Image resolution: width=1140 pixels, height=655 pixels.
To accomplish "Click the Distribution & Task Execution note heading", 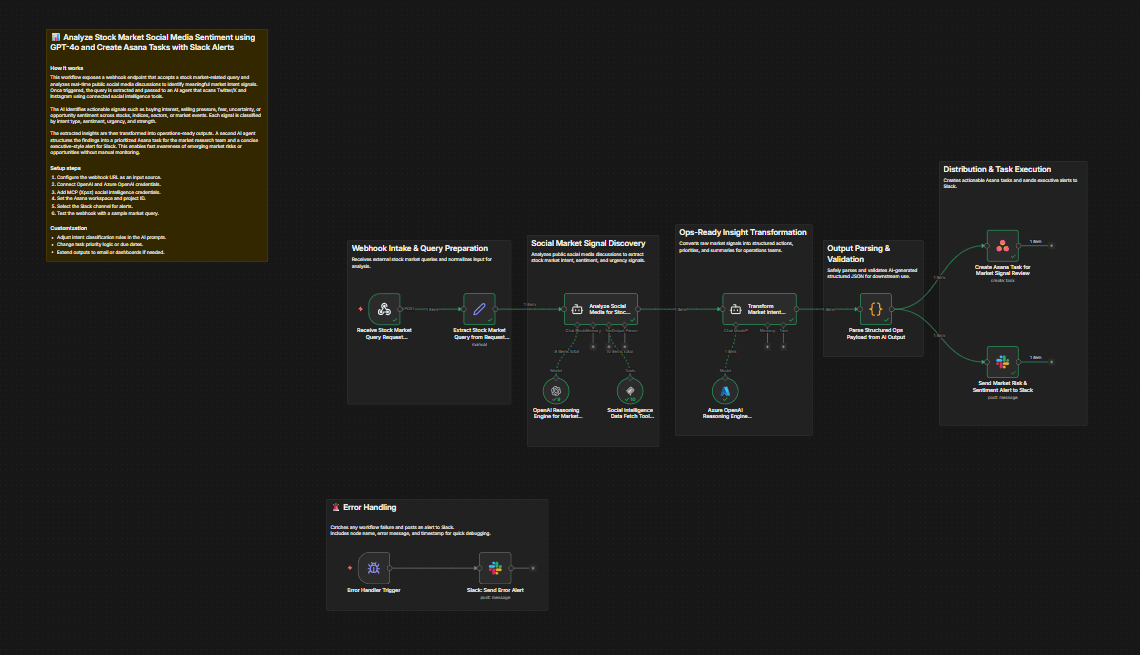I will pyautogui.click(x=997, y=170).
